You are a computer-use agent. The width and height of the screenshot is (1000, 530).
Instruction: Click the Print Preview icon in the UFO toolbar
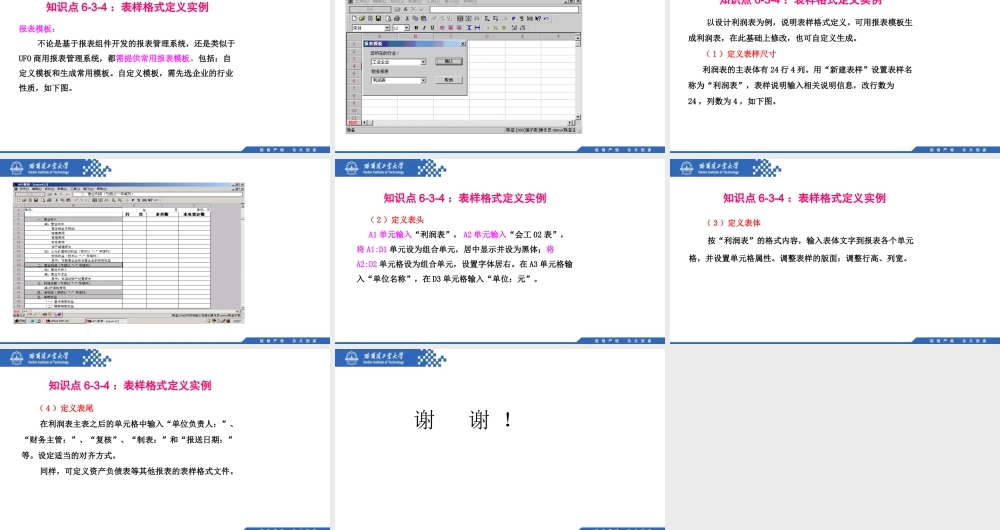point(388,18)
